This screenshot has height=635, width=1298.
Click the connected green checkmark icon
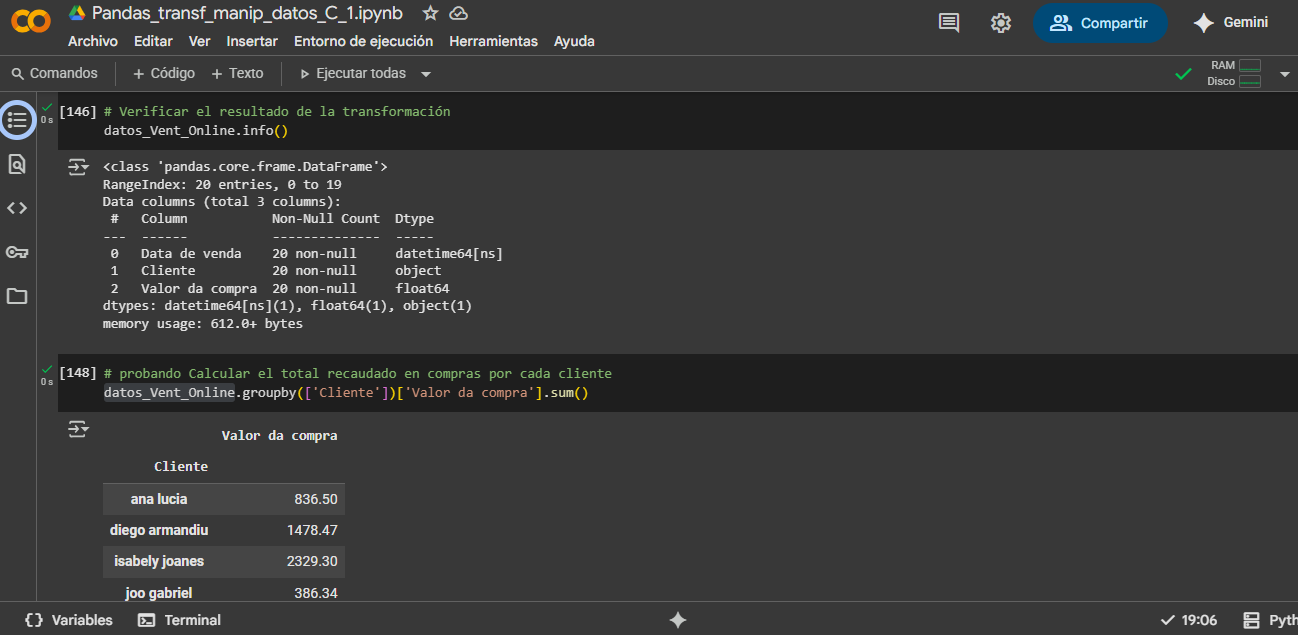[1183, 73]
